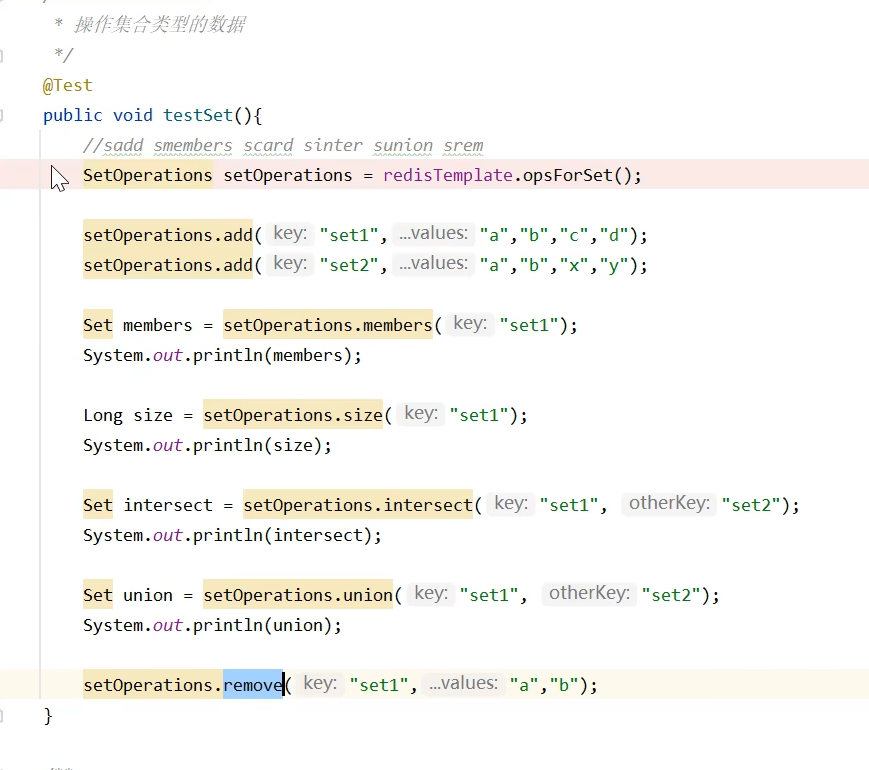Click the sadd smembers comment line
Screen dimensions: 869x770
click(x=283, y=146)
